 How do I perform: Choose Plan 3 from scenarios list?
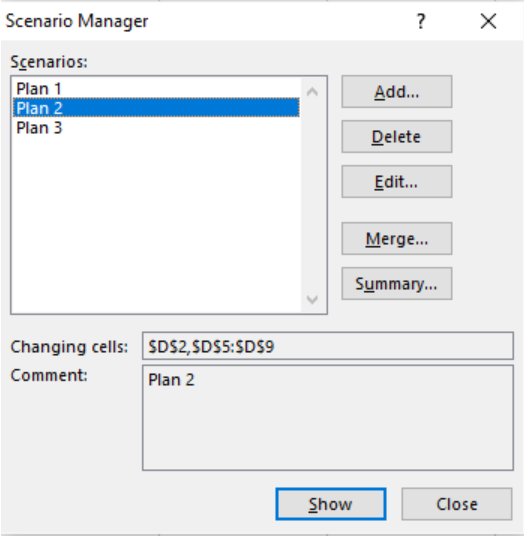pyautogui.click(x=156, y=128)
